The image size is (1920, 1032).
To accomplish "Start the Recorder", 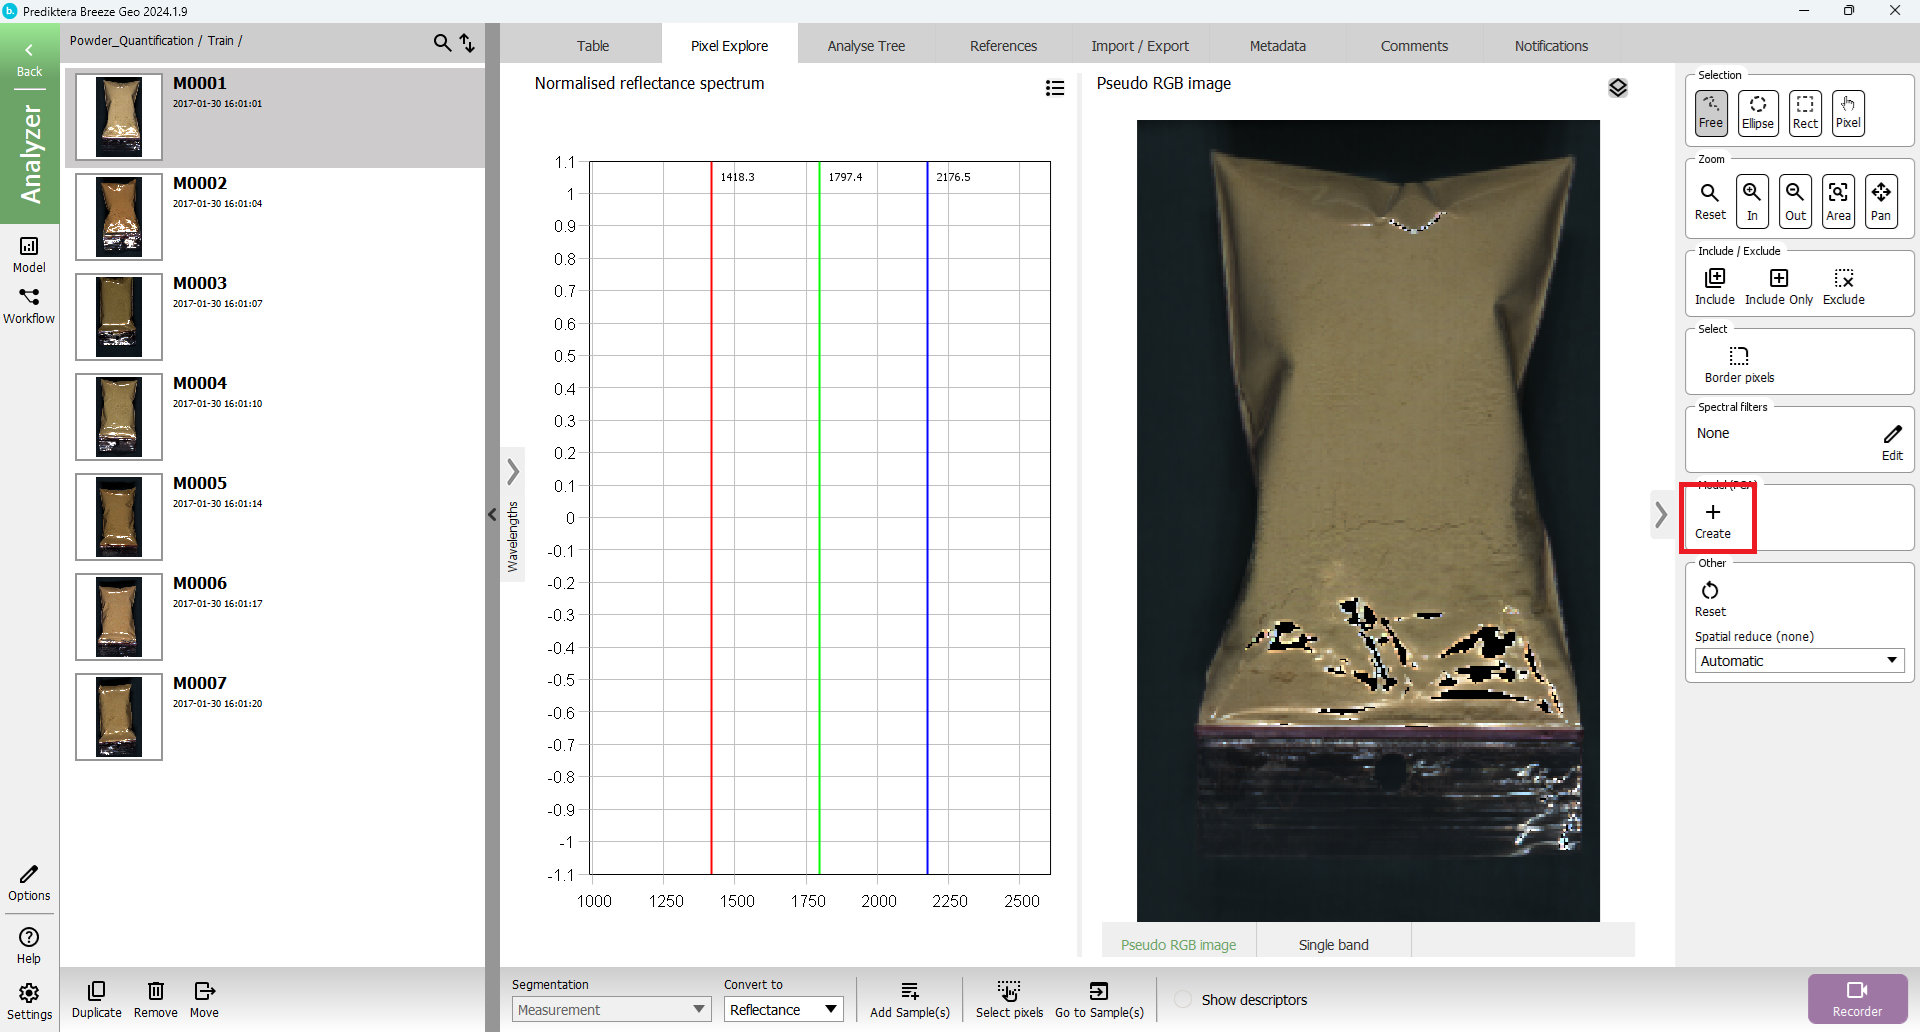I will (x=1857, y=998).
